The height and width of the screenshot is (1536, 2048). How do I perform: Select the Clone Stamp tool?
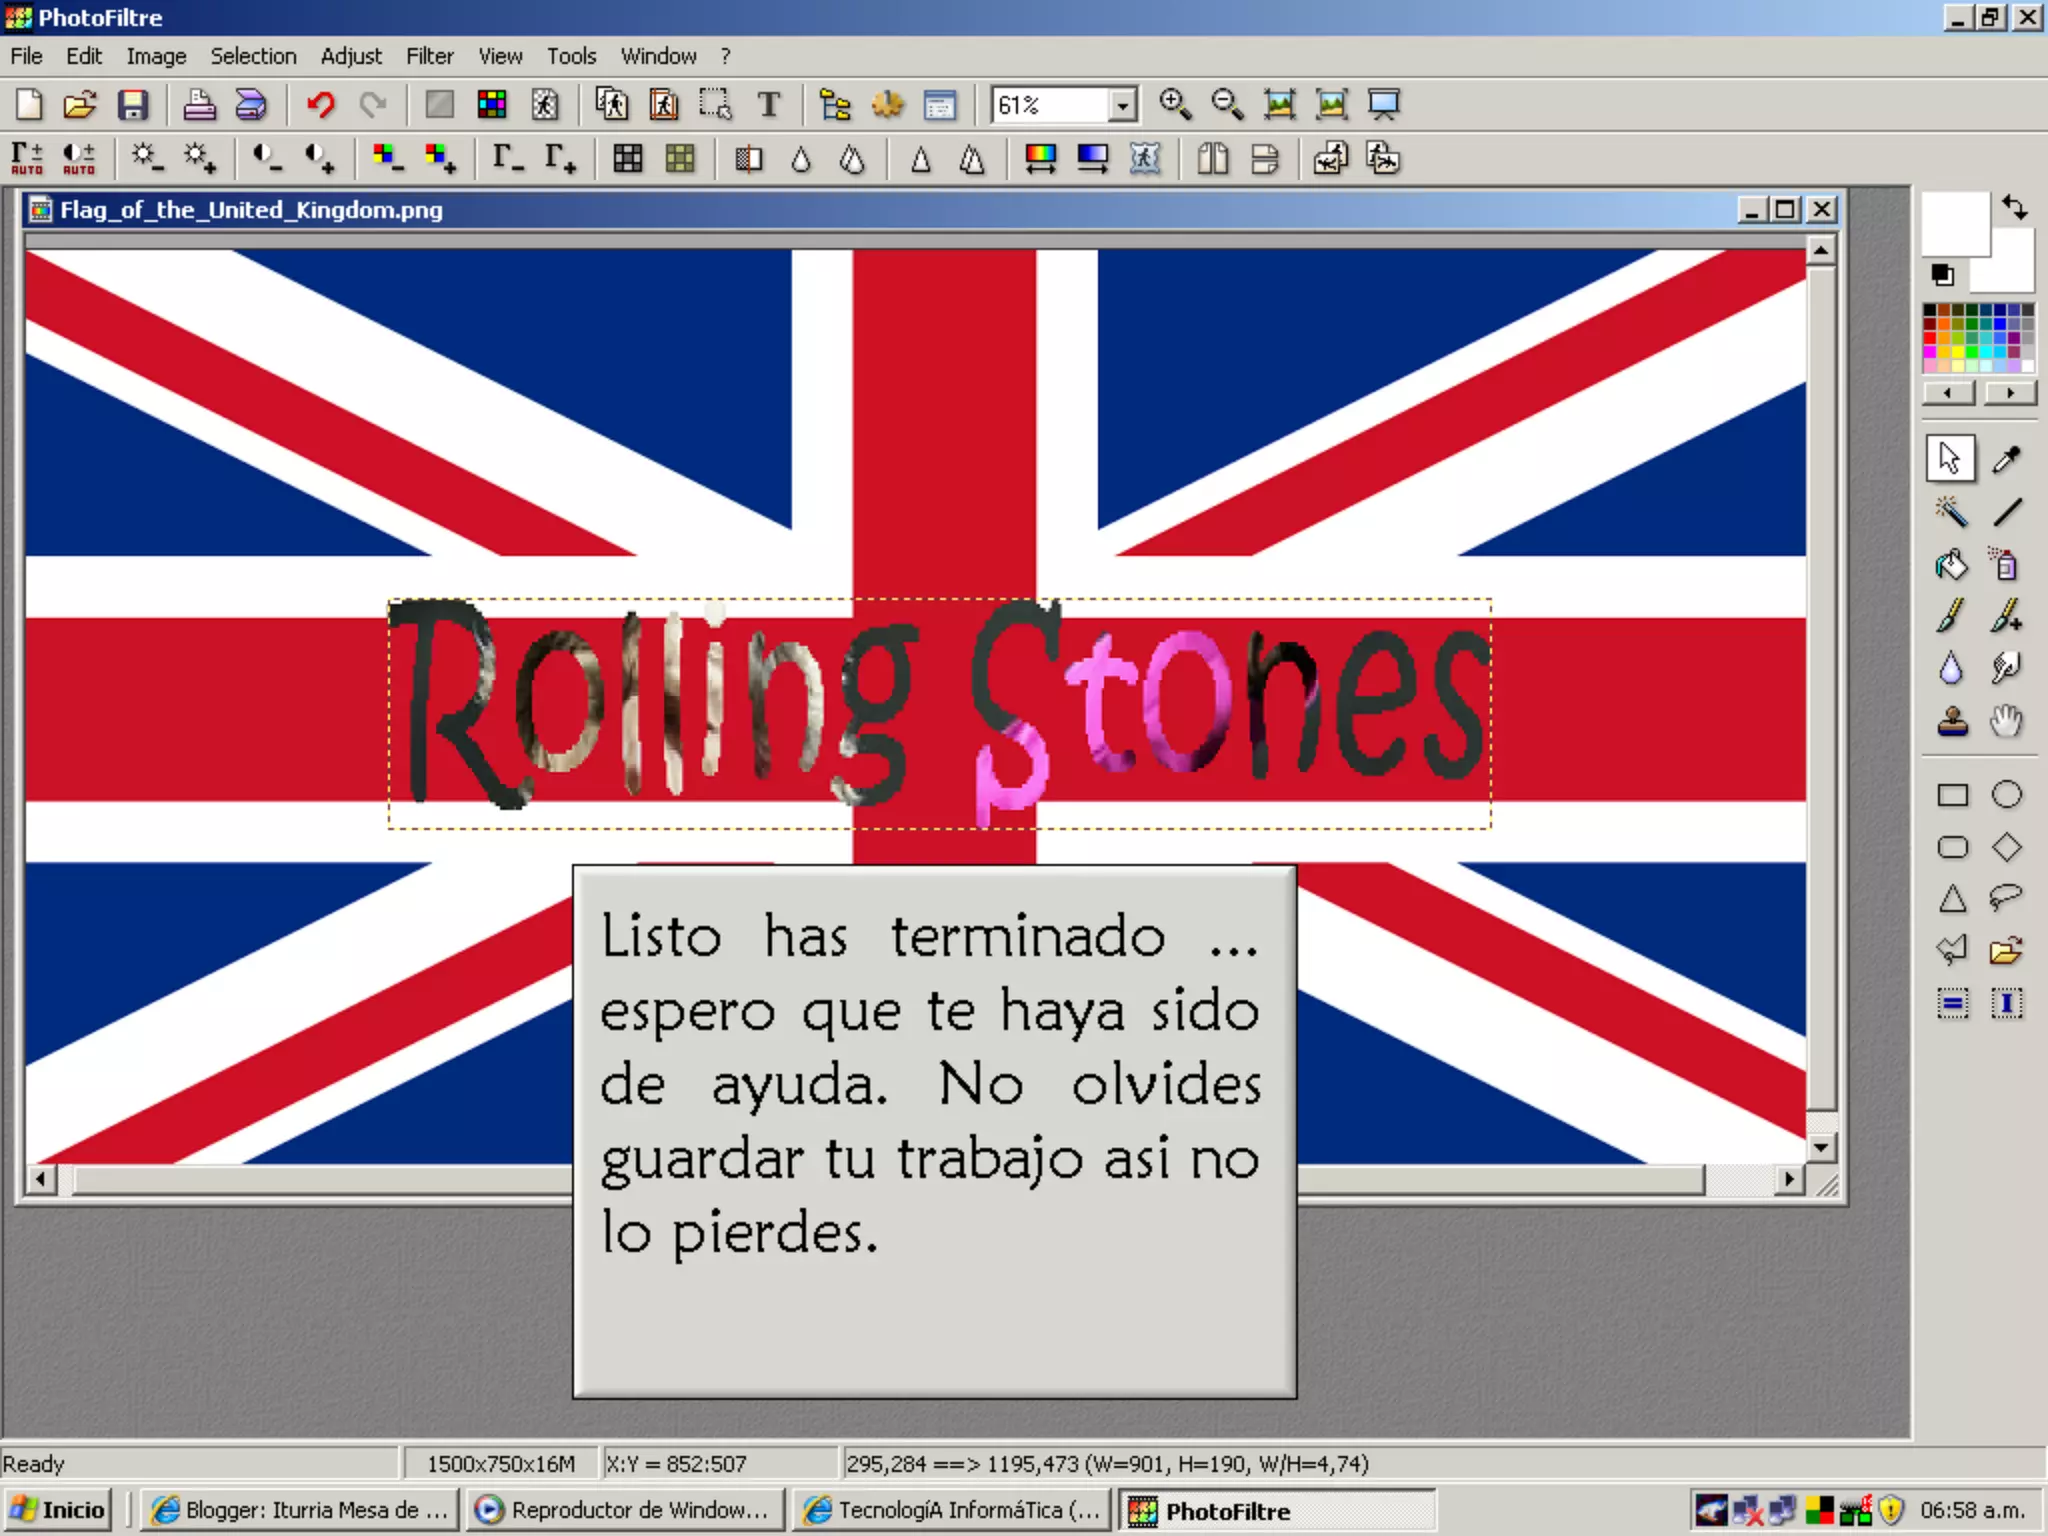1951,721
